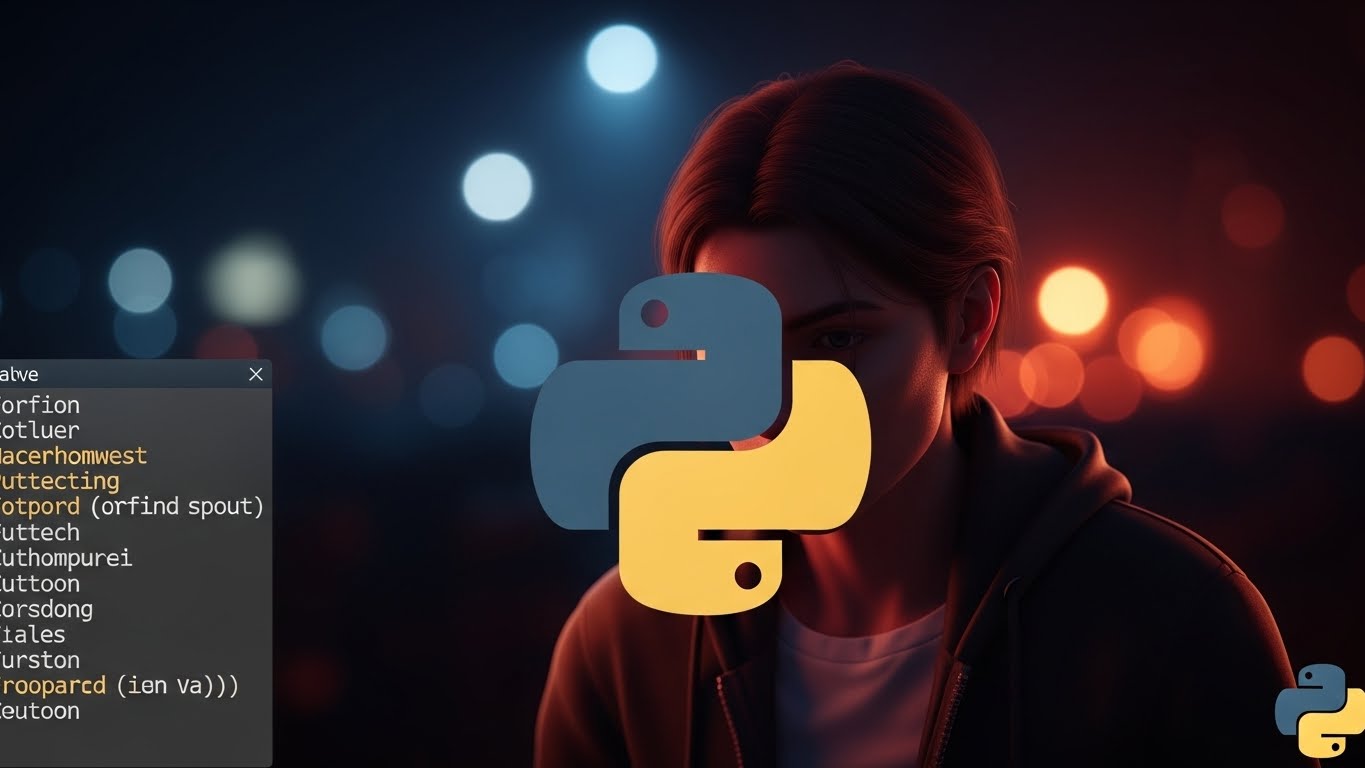Image resolution: width=1365 pixels, height=768 pixels.
Task: Click the '(ien va)))' text
Action: (x=177, y=686)
